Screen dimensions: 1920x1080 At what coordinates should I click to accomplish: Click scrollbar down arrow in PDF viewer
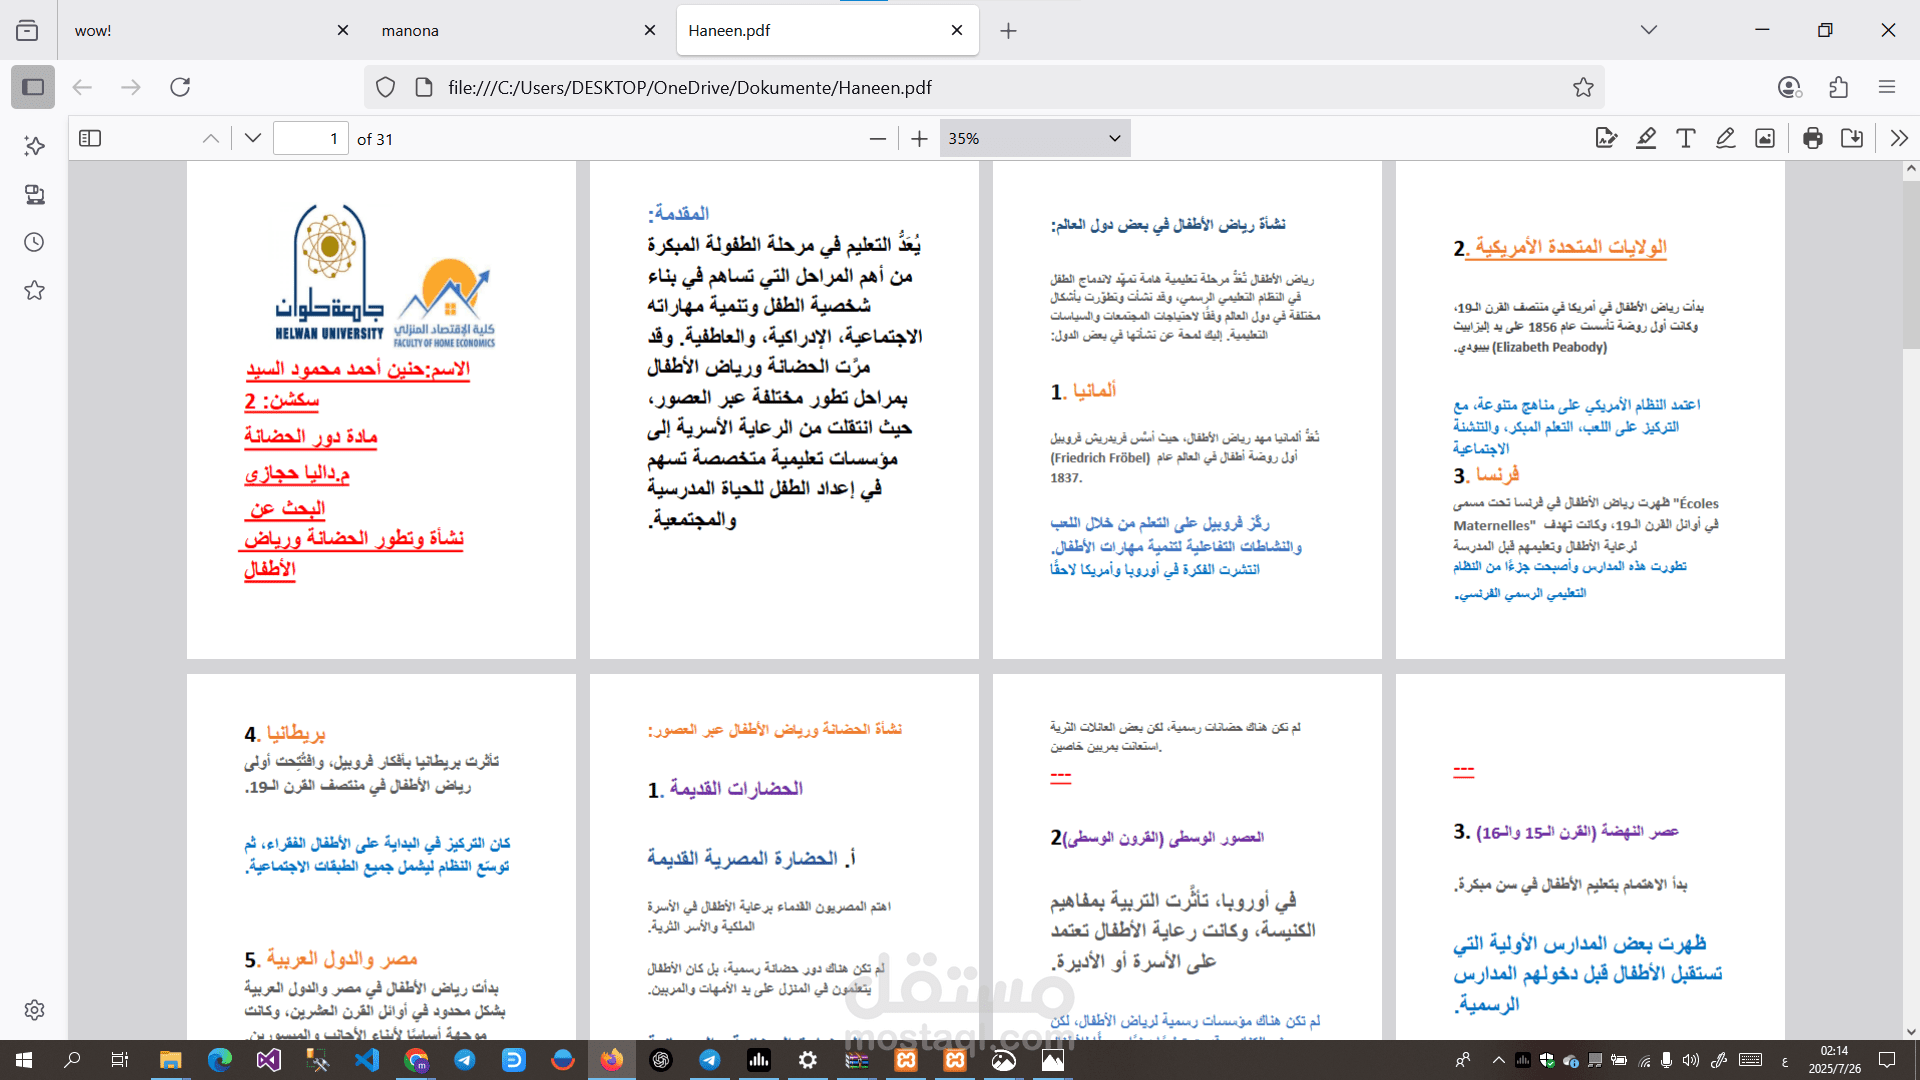1911,1032
